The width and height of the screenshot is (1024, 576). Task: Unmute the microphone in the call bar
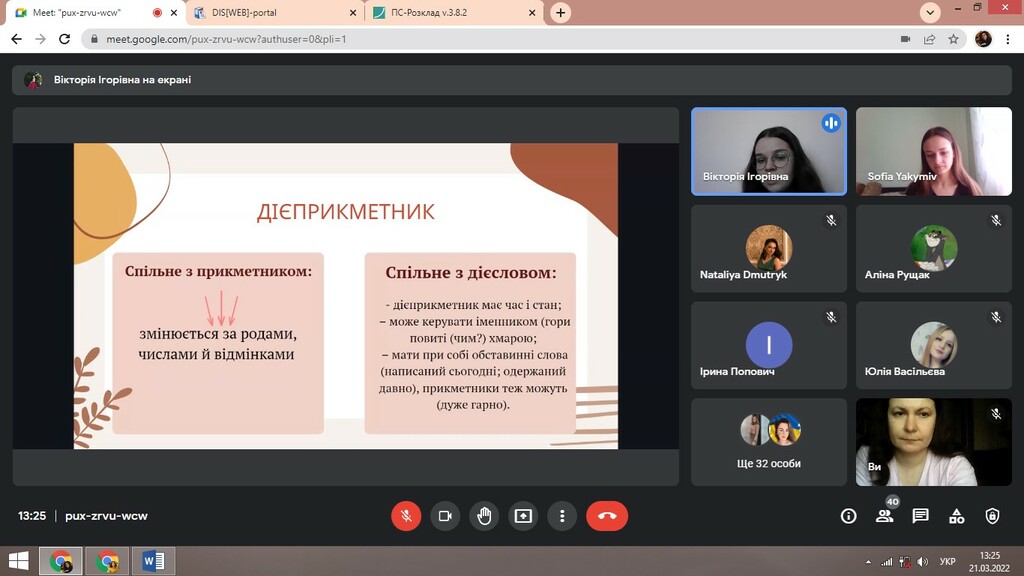tap(406, 516)
